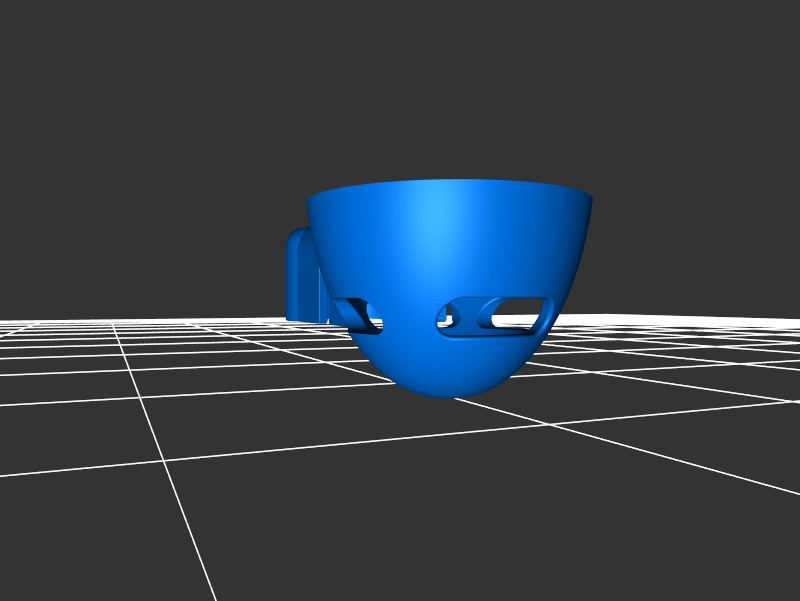Click the rightmost oval slot cutout
Screen dimensions: 800x601
520,313
